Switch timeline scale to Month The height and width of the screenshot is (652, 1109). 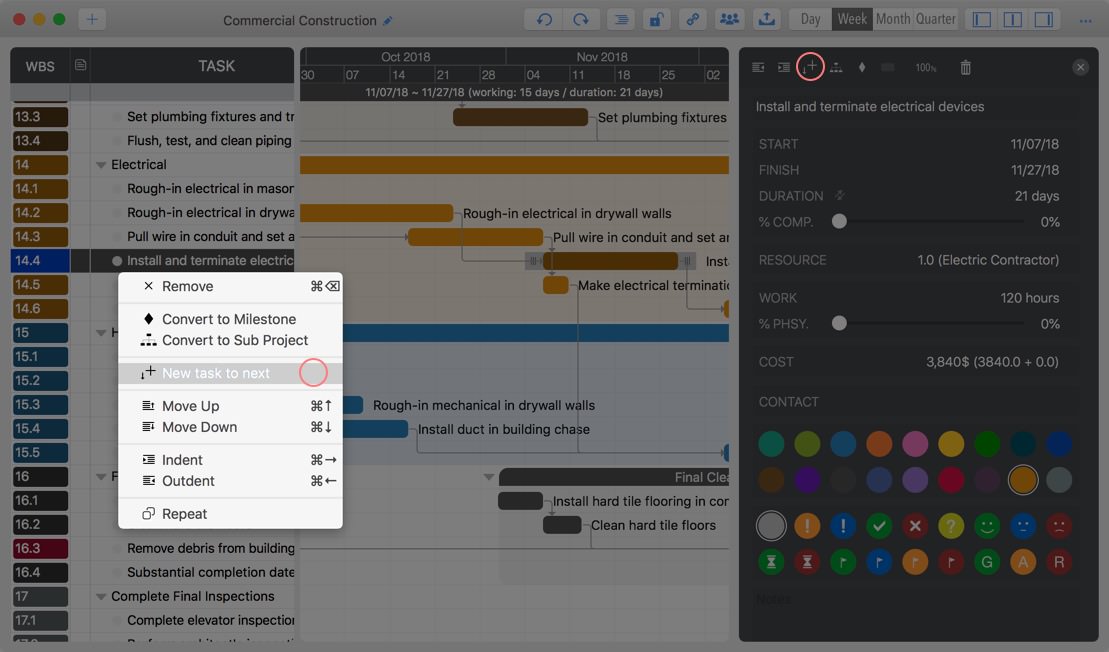(892, 19)
